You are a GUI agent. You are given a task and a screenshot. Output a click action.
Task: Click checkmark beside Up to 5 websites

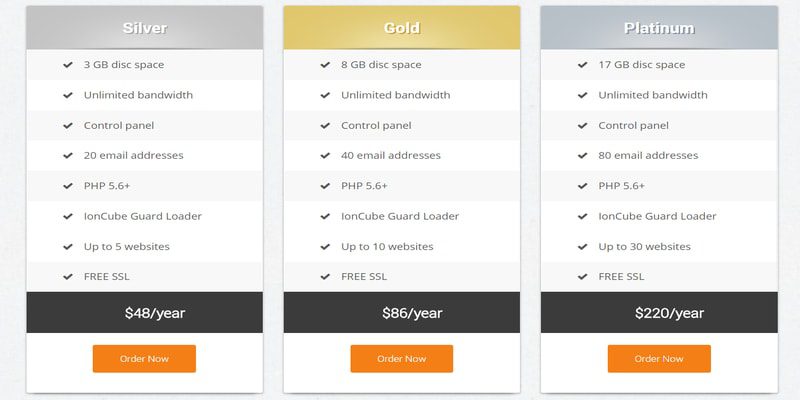(68, 246)
